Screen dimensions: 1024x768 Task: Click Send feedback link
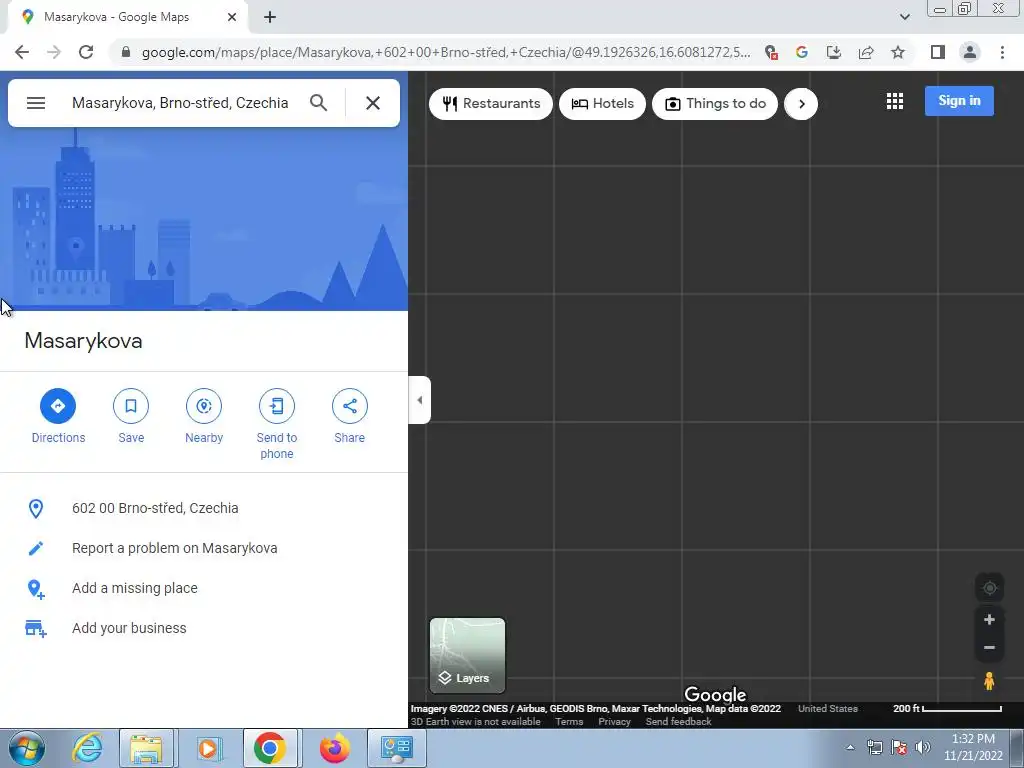(x=678, y=722)
